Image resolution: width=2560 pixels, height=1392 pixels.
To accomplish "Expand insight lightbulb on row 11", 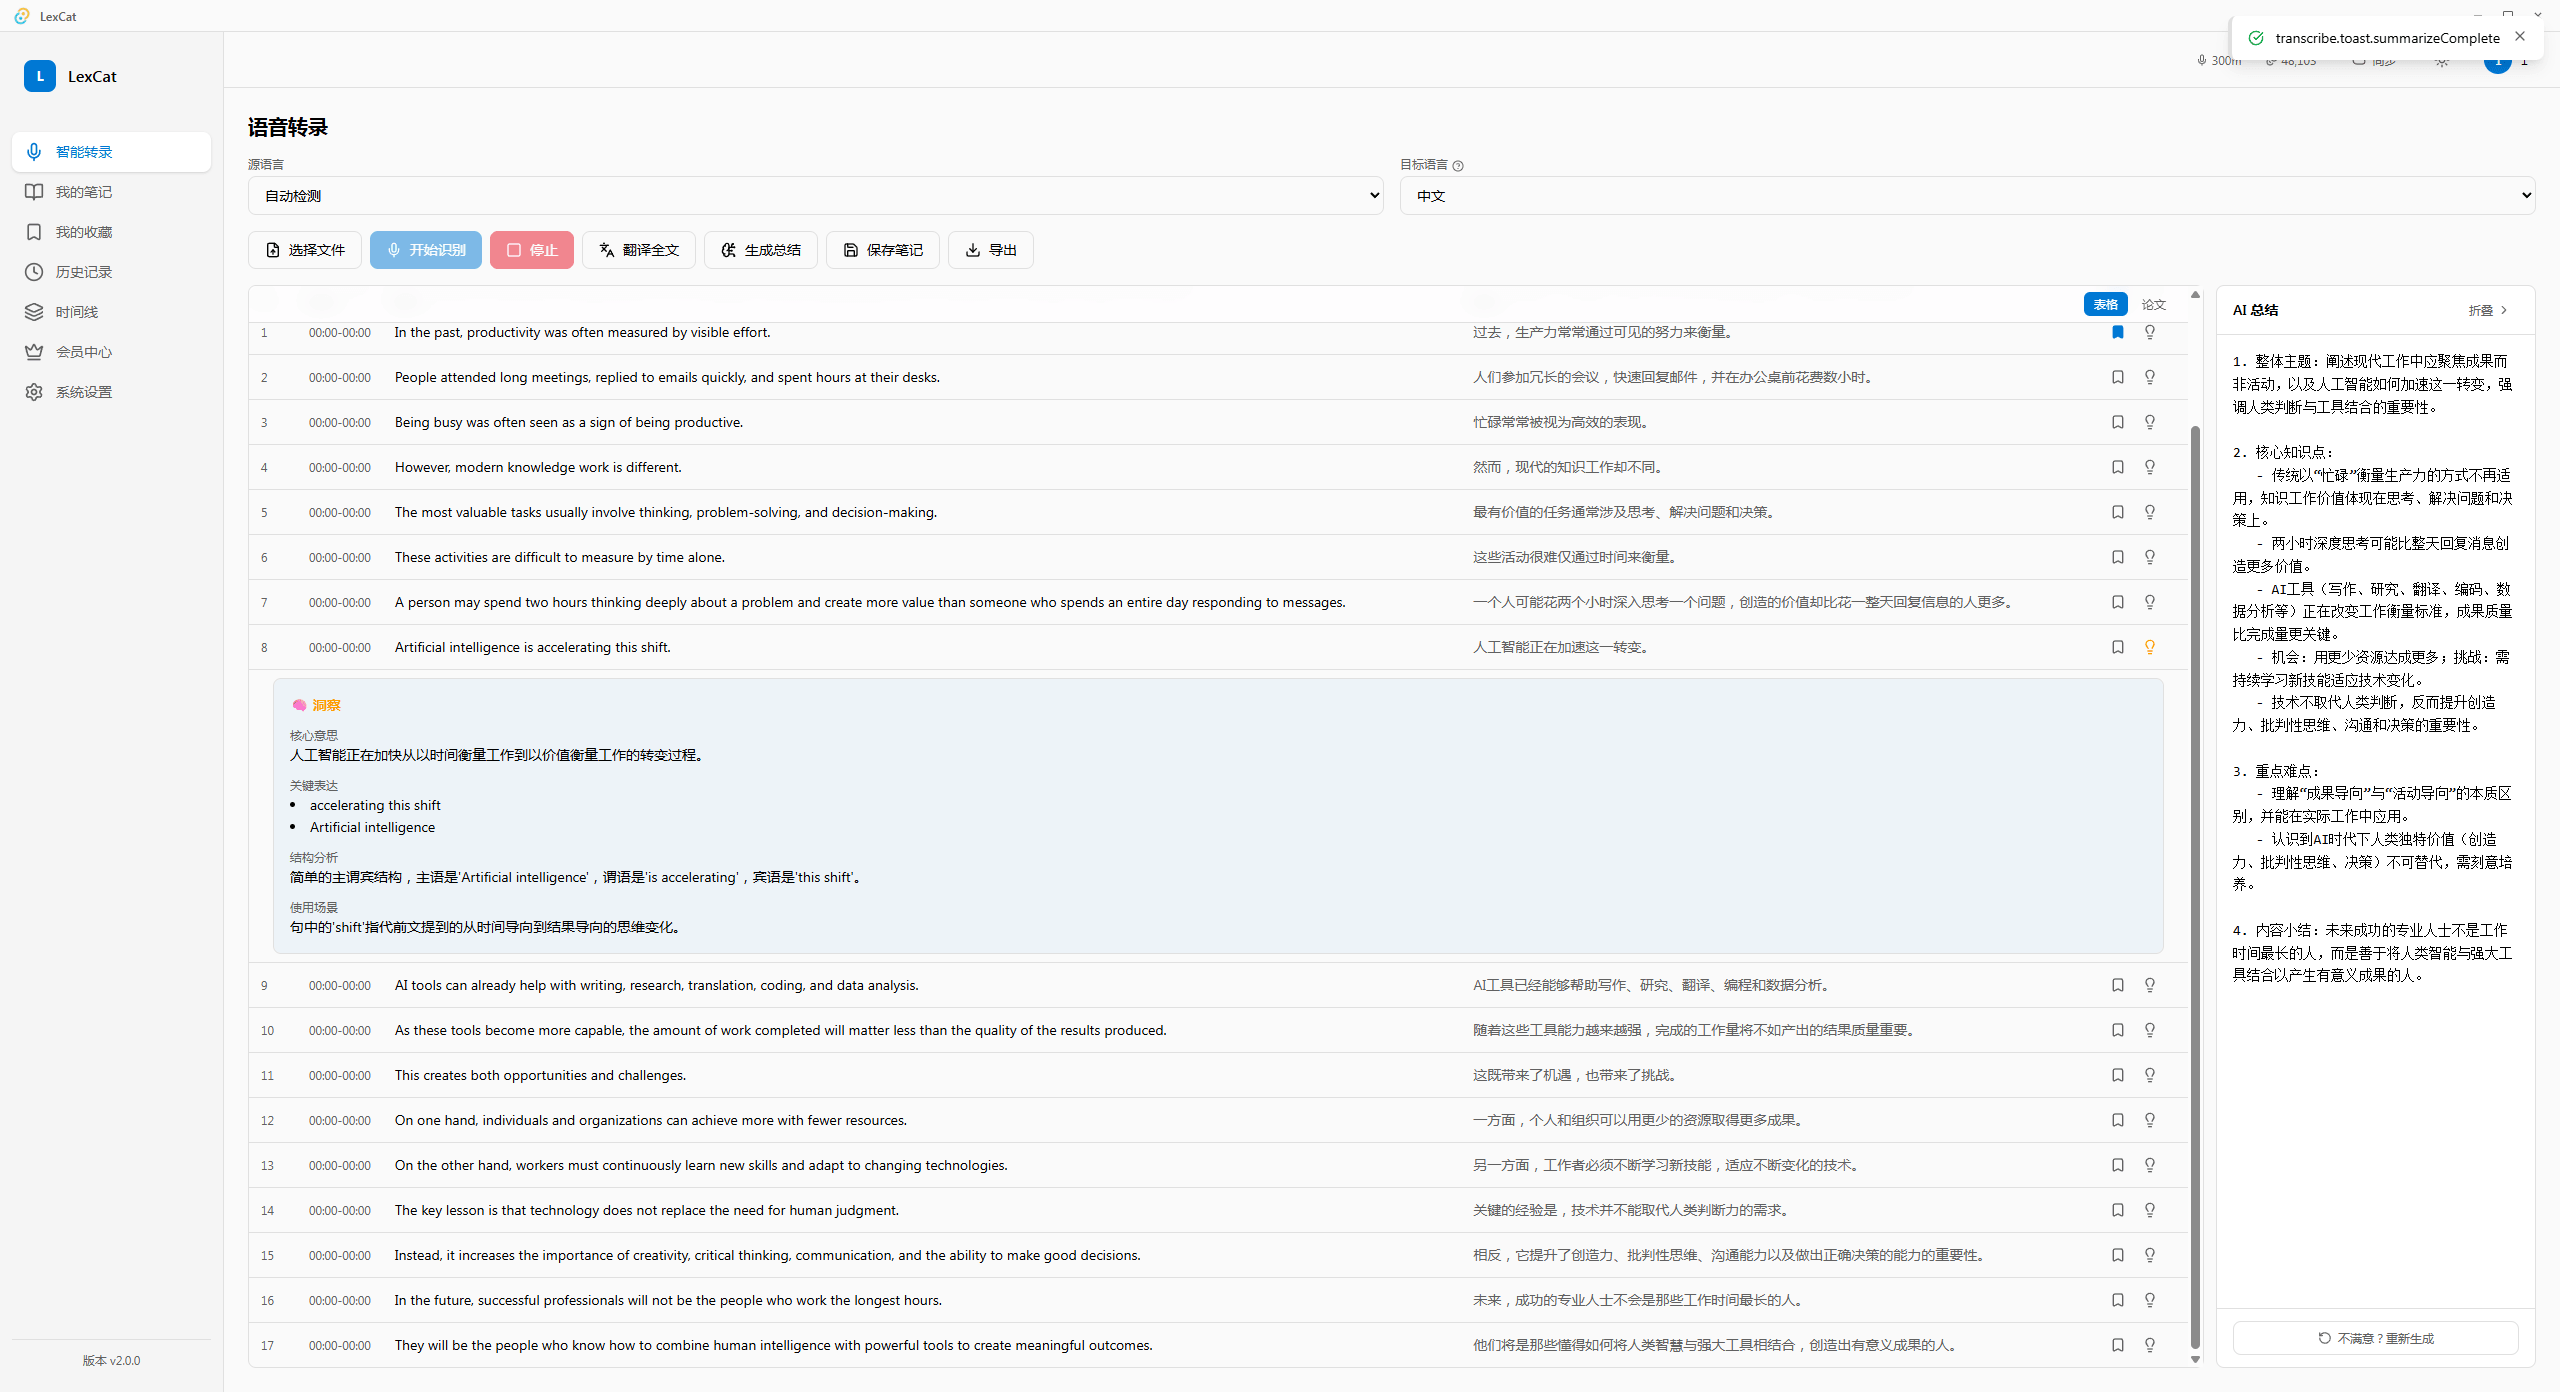I will [2149, 1075].
